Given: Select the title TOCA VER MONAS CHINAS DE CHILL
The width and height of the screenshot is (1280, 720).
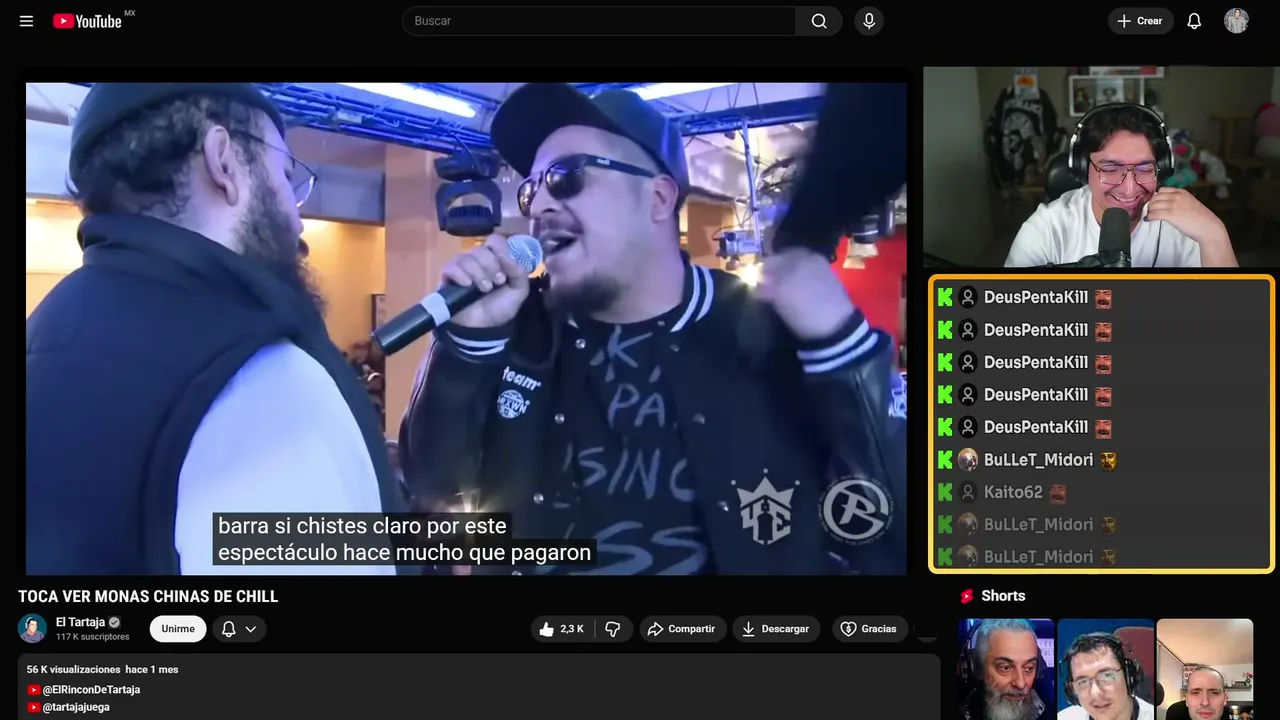Looking at the screenshot, I should pos(148,597).
